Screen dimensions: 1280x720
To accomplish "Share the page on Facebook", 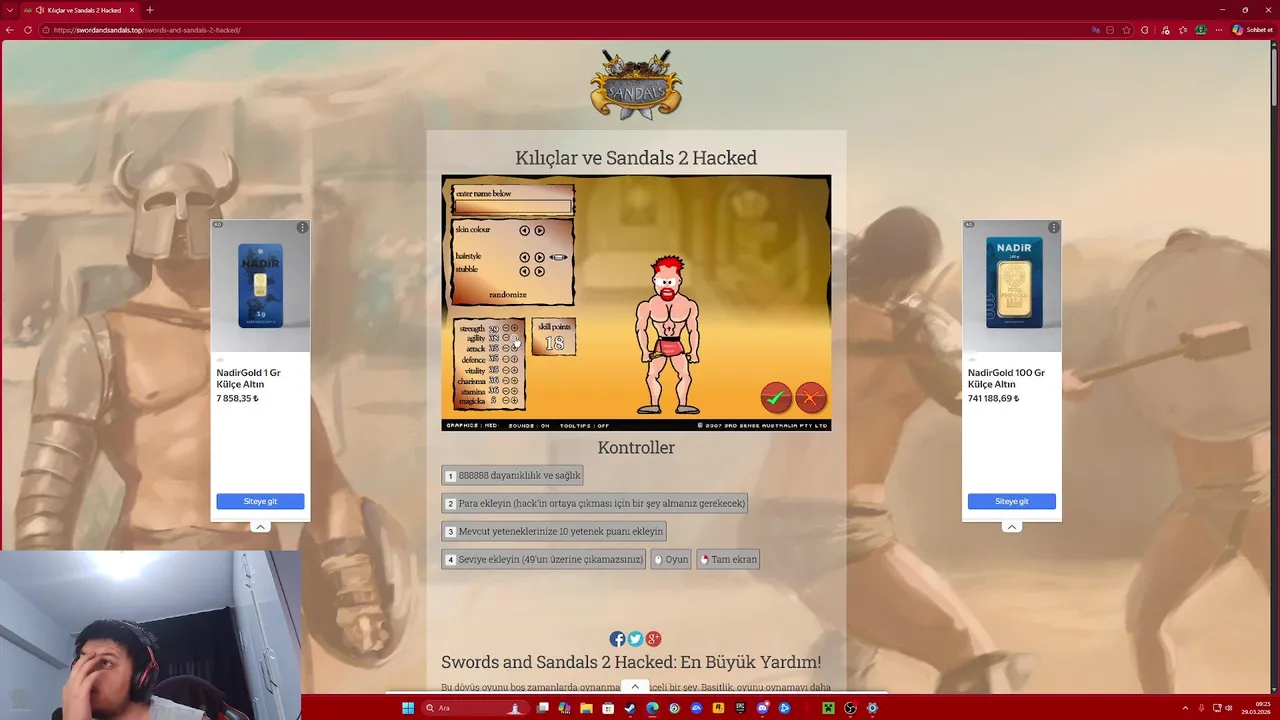I will (617, 639).
